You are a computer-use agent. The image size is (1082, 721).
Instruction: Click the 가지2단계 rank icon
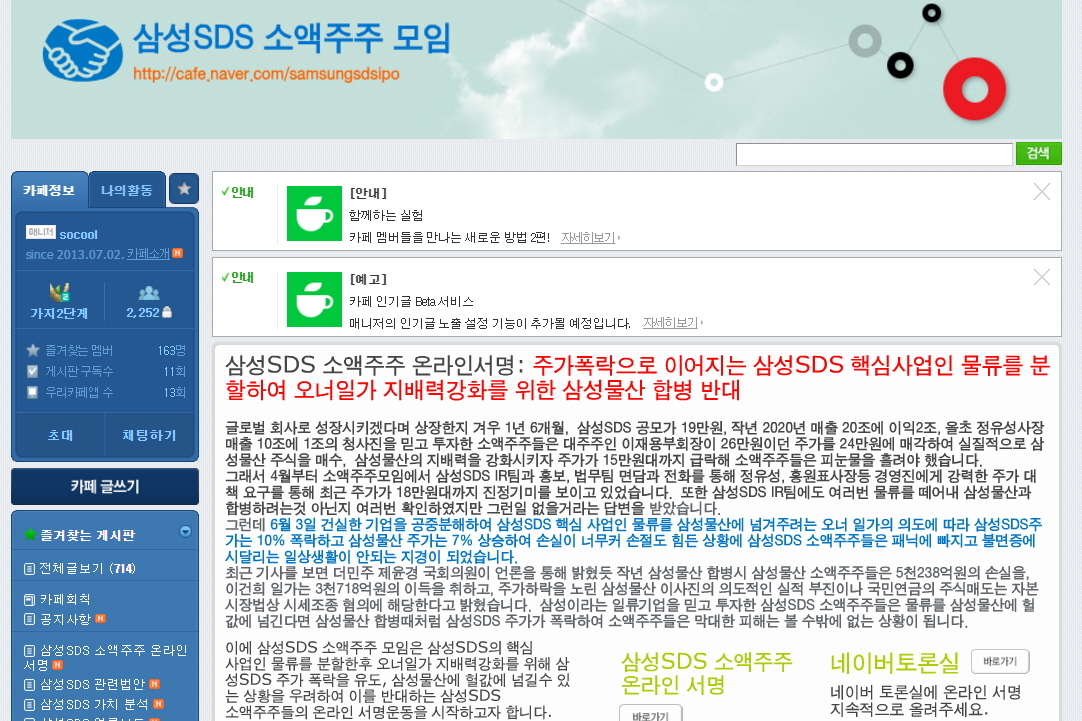tap(59, 292)
